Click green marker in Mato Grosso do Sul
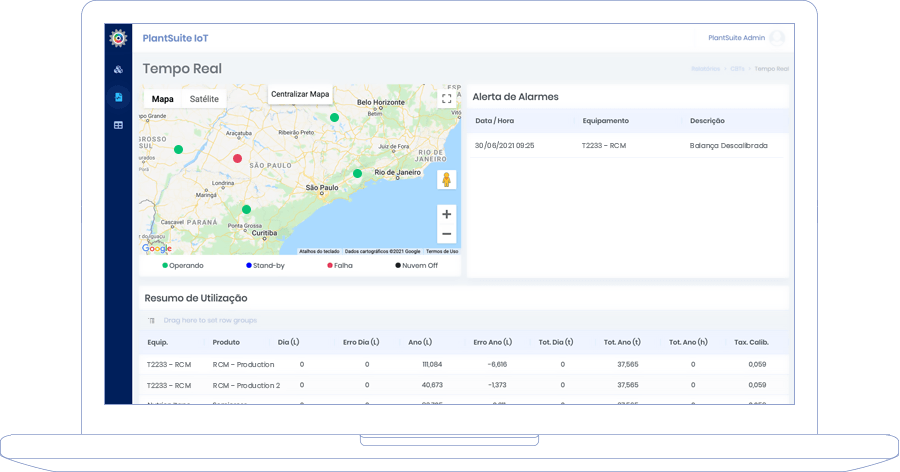The height and width of the screenshot is (472, 900). click(179, 149)
